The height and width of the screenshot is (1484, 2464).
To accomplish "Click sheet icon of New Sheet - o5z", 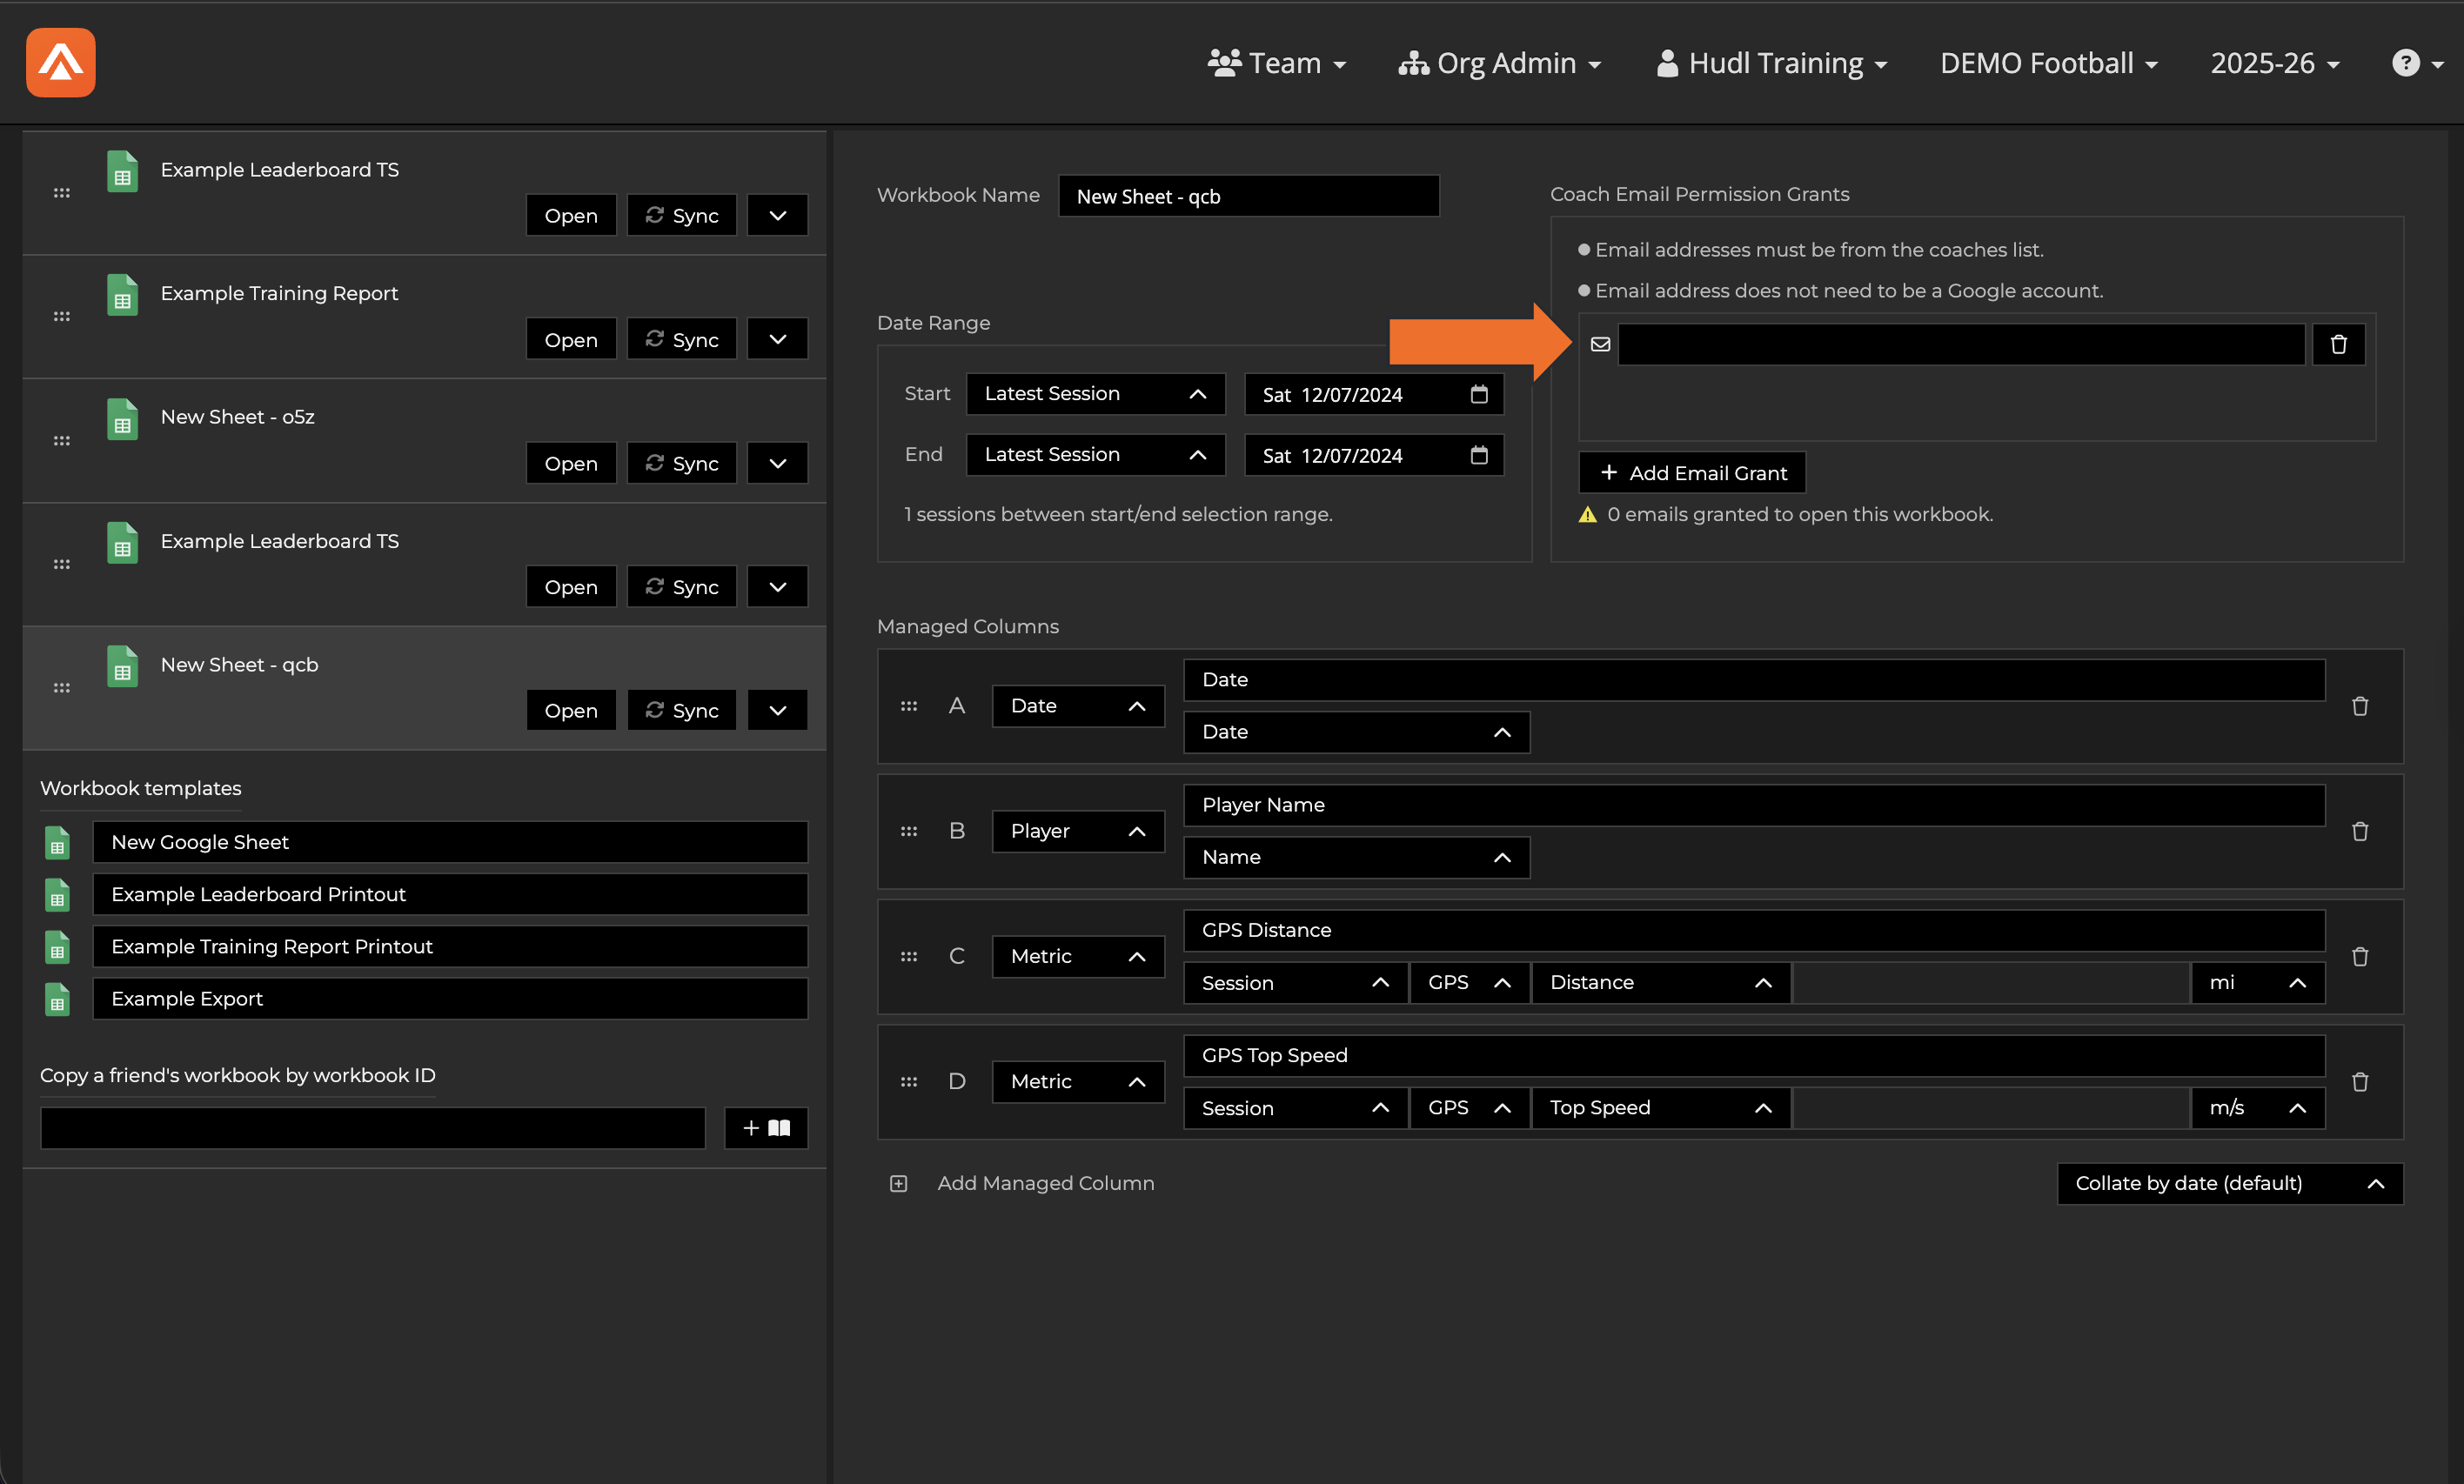I will coord(122,419).
